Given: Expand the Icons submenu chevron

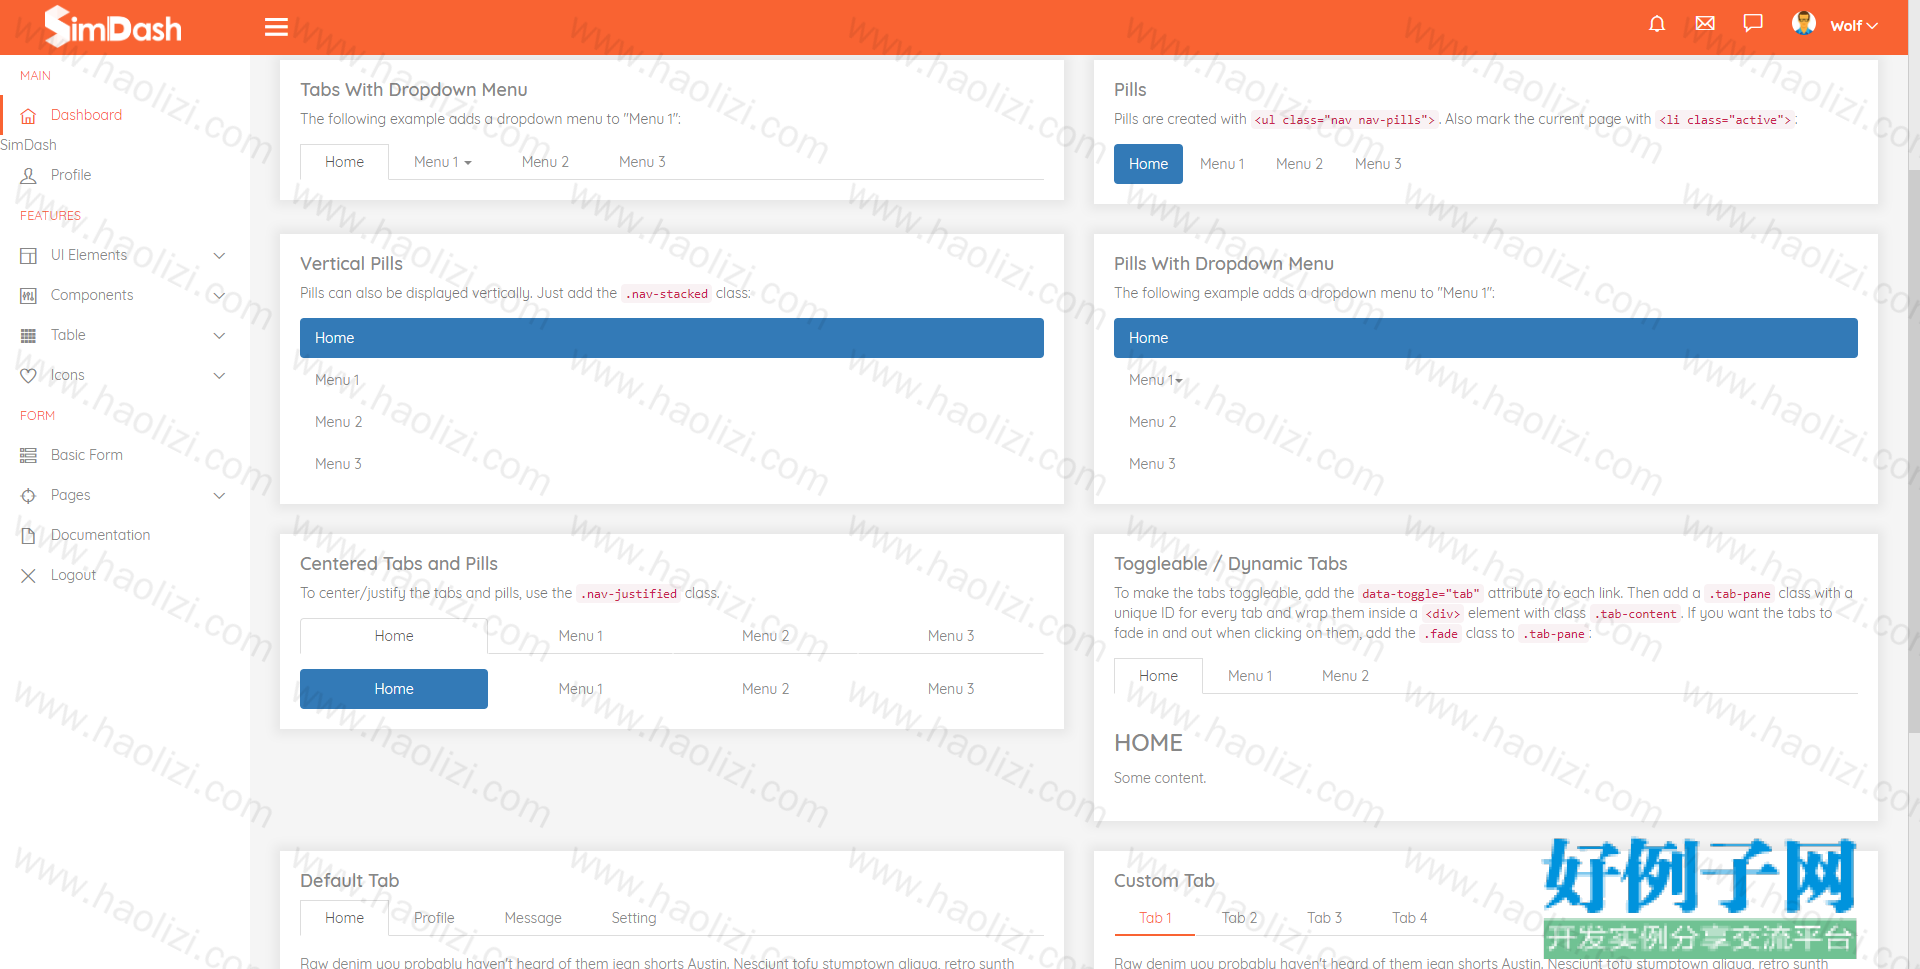Looking at the screenshot, I should (220, 375).
